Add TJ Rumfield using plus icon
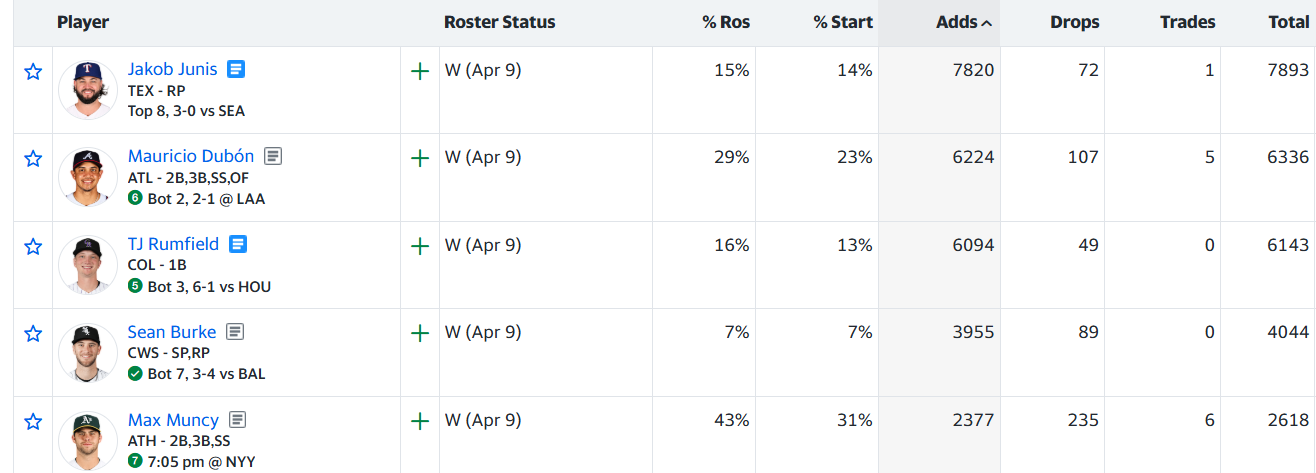The width and height of the screenshot is (1316, 473). click(421, 246)
